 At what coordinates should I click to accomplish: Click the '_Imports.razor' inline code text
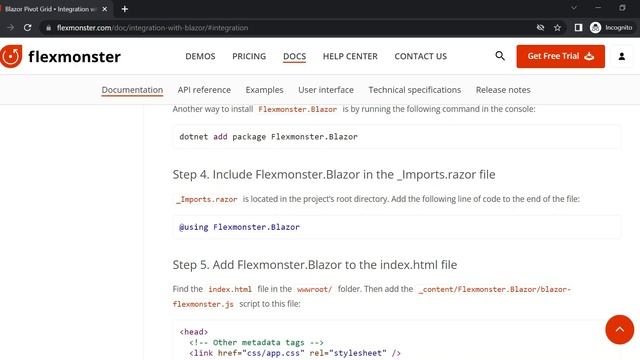pos(207,199)
